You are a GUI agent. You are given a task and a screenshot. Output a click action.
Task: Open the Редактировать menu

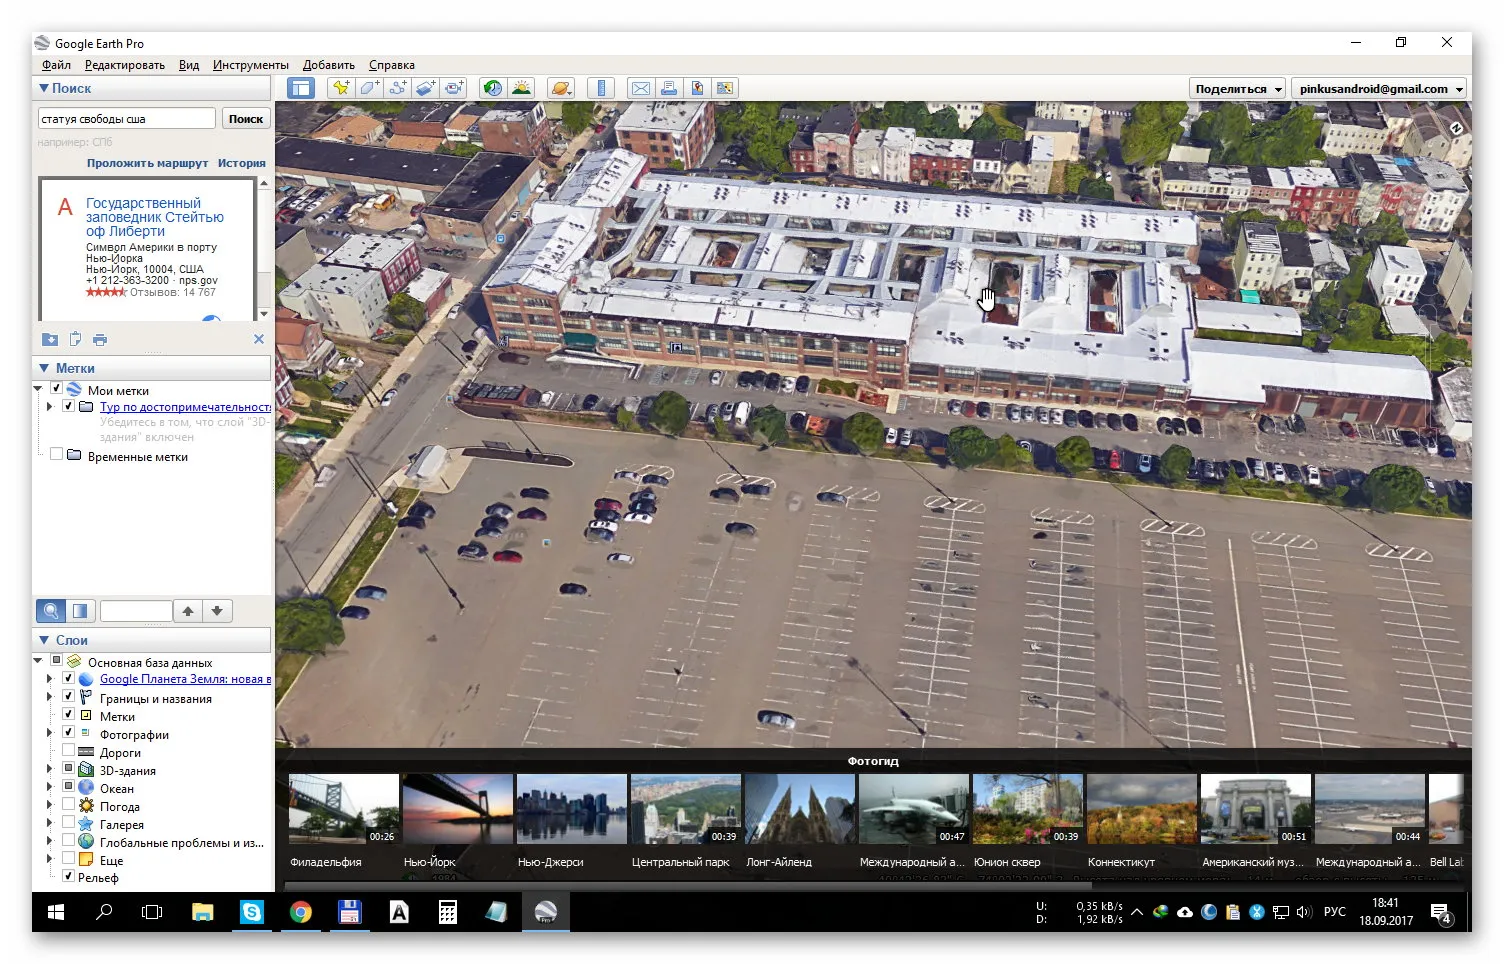125,65
